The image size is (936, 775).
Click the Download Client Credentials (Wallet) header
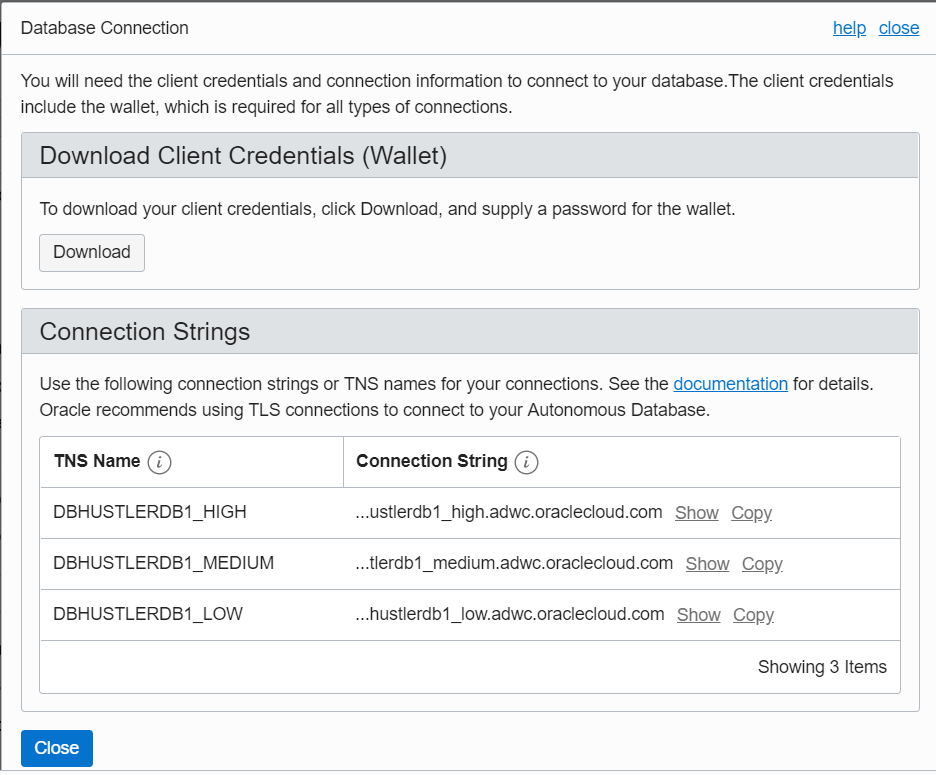tap(243, 156)
